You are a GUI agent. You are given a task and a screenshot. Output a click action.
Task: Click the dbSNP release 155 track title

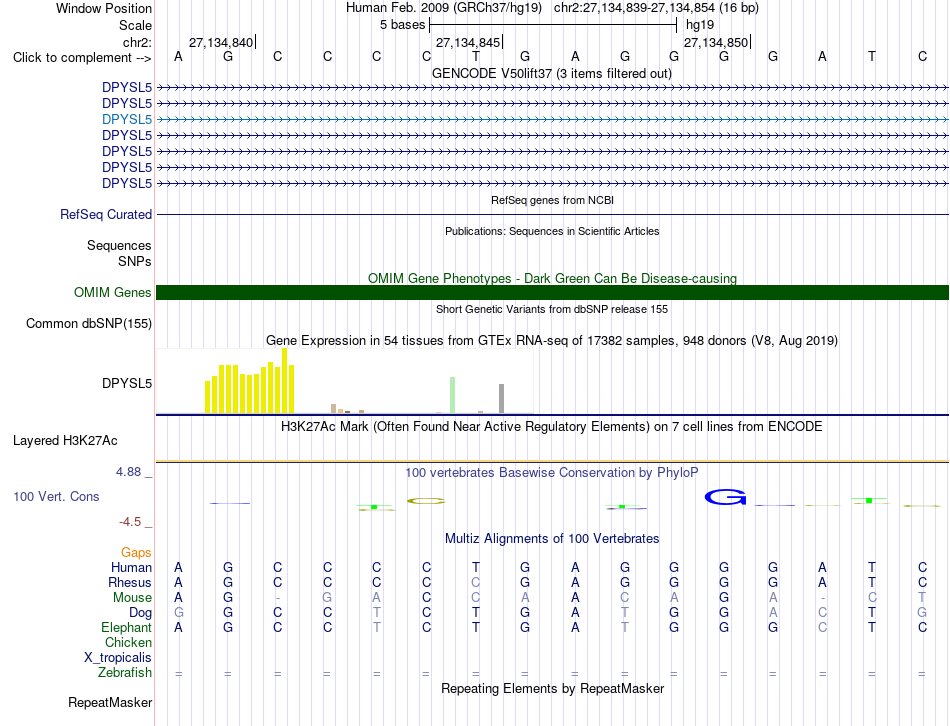(552, 310)
